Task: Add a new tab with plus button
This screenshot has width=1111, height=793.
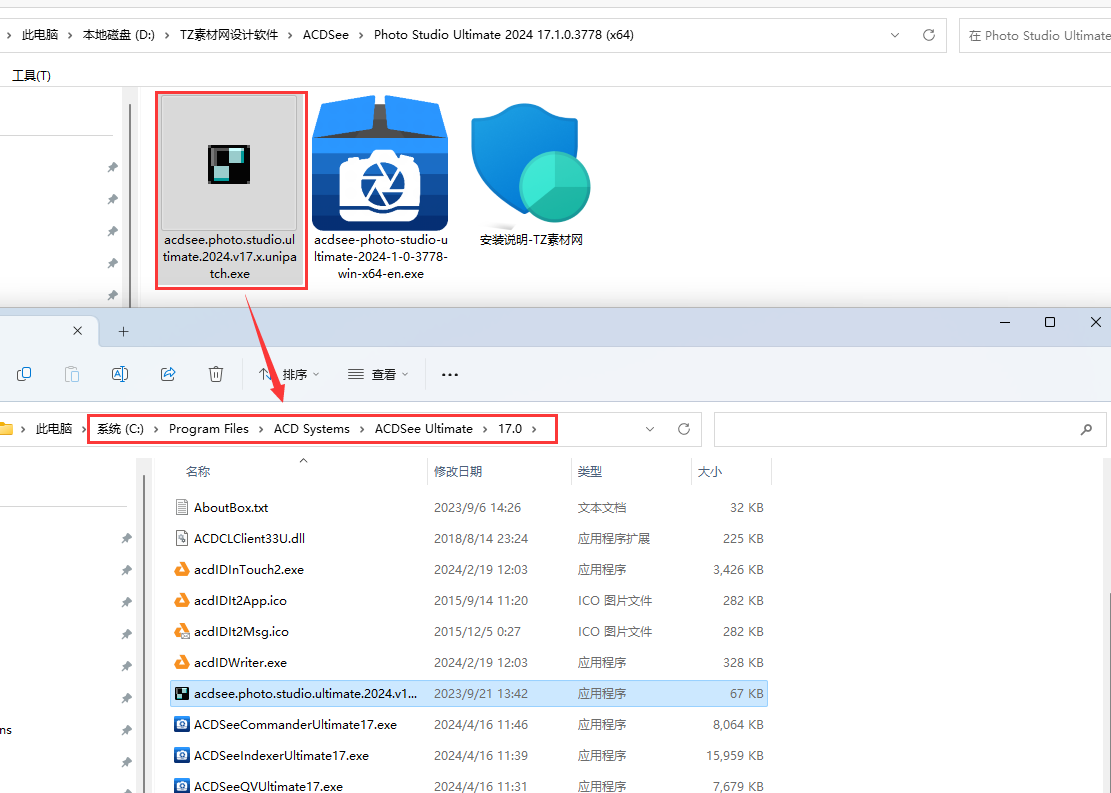Action: pyautogui.click(x=123, y=332)
